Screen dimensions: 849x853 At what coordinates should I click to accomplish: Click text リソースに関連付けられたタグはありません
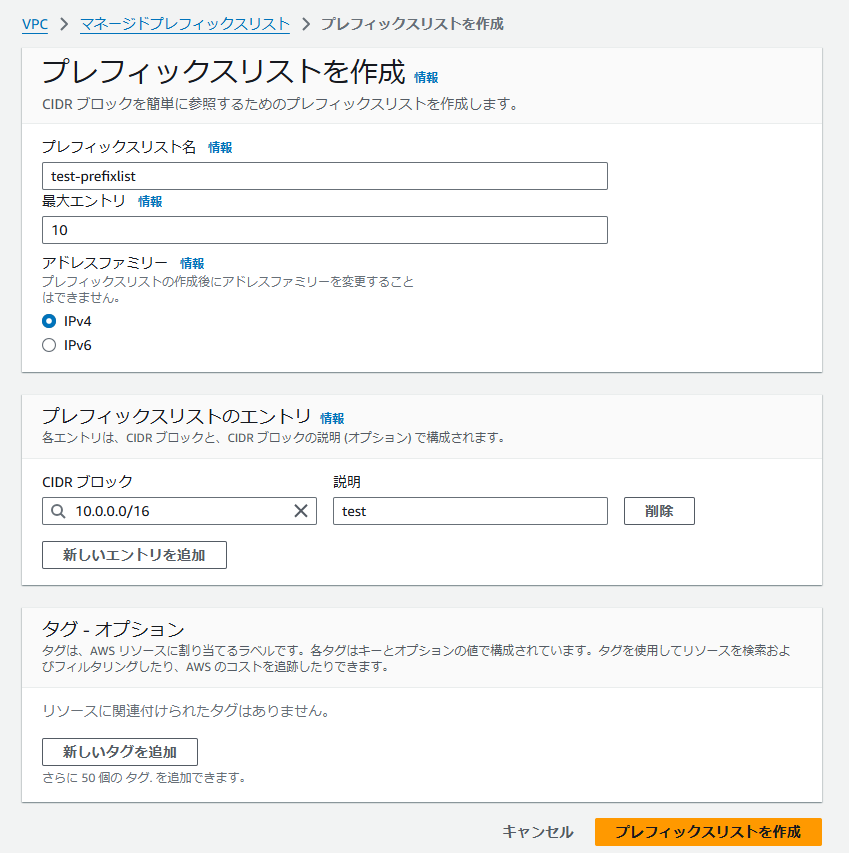tap(185, 711)
